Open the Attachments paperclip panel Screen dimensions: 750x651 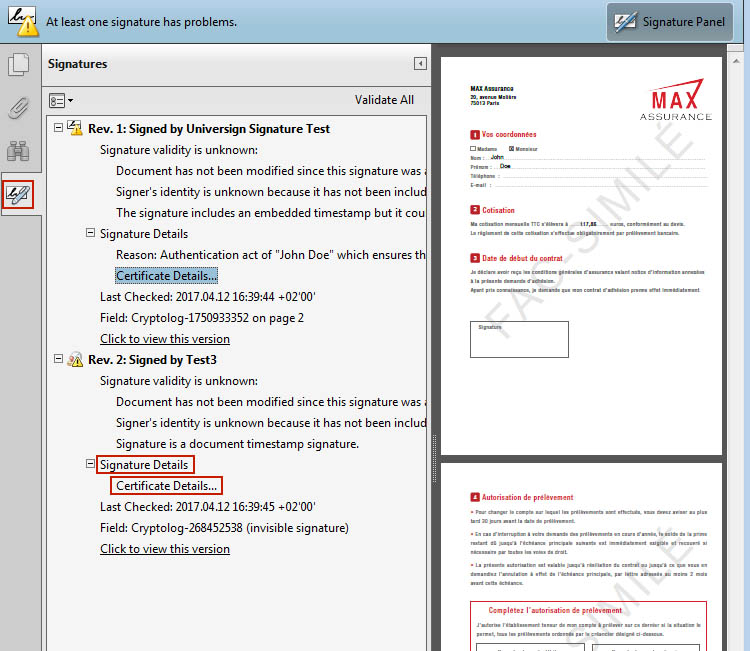tap(18, 108)
